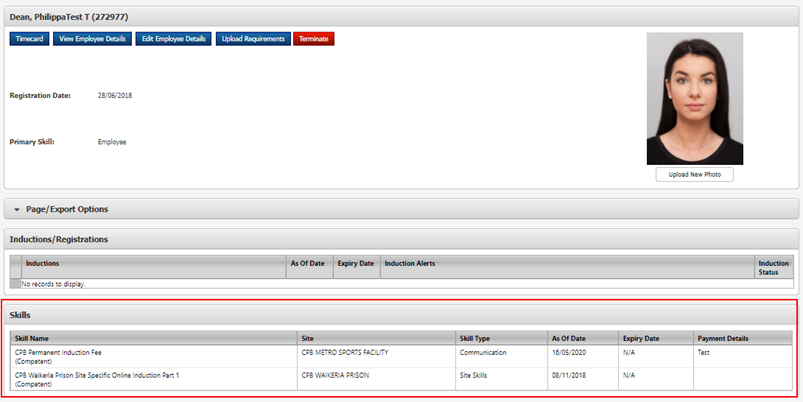Click the CPB METRO SPORTS FACILITY cell
803x402 pixels.
tap(345, 352)
